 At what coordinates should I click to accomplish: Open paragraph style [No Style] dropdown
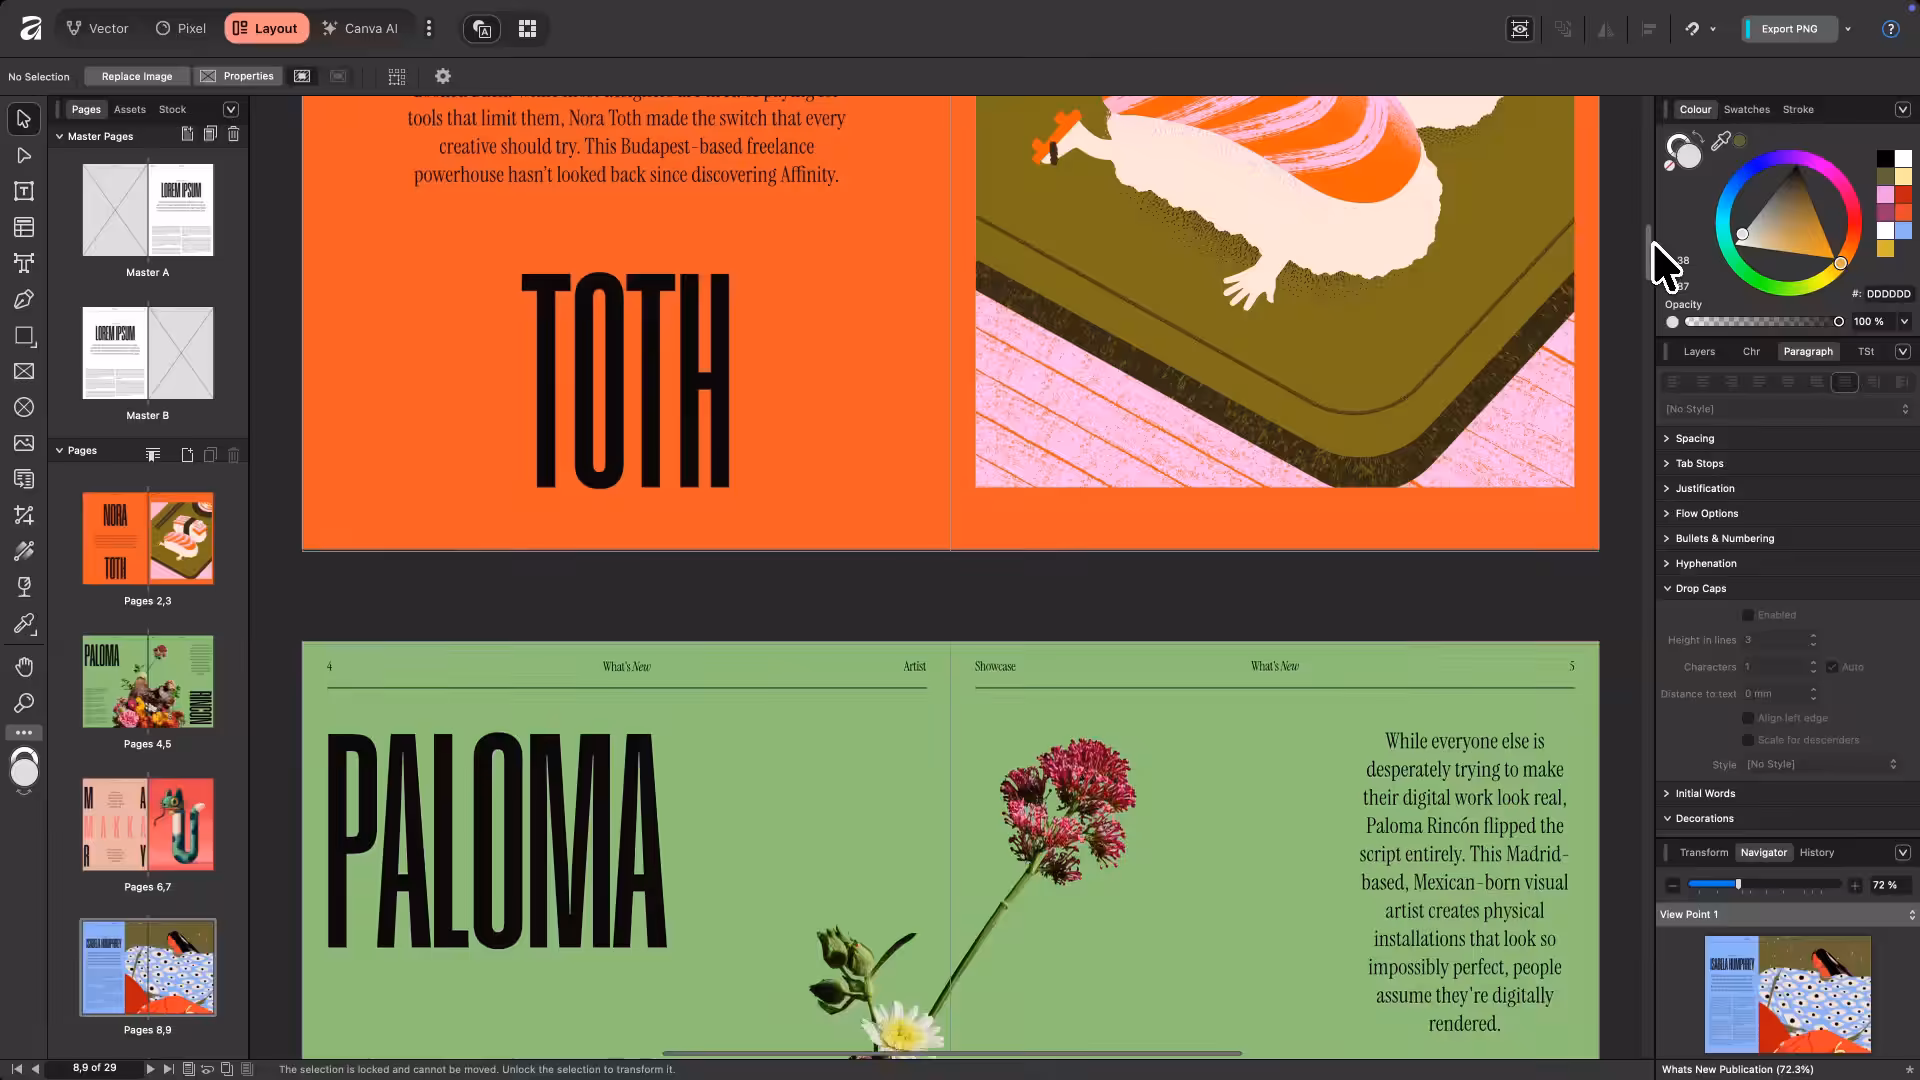(1787, 409)
